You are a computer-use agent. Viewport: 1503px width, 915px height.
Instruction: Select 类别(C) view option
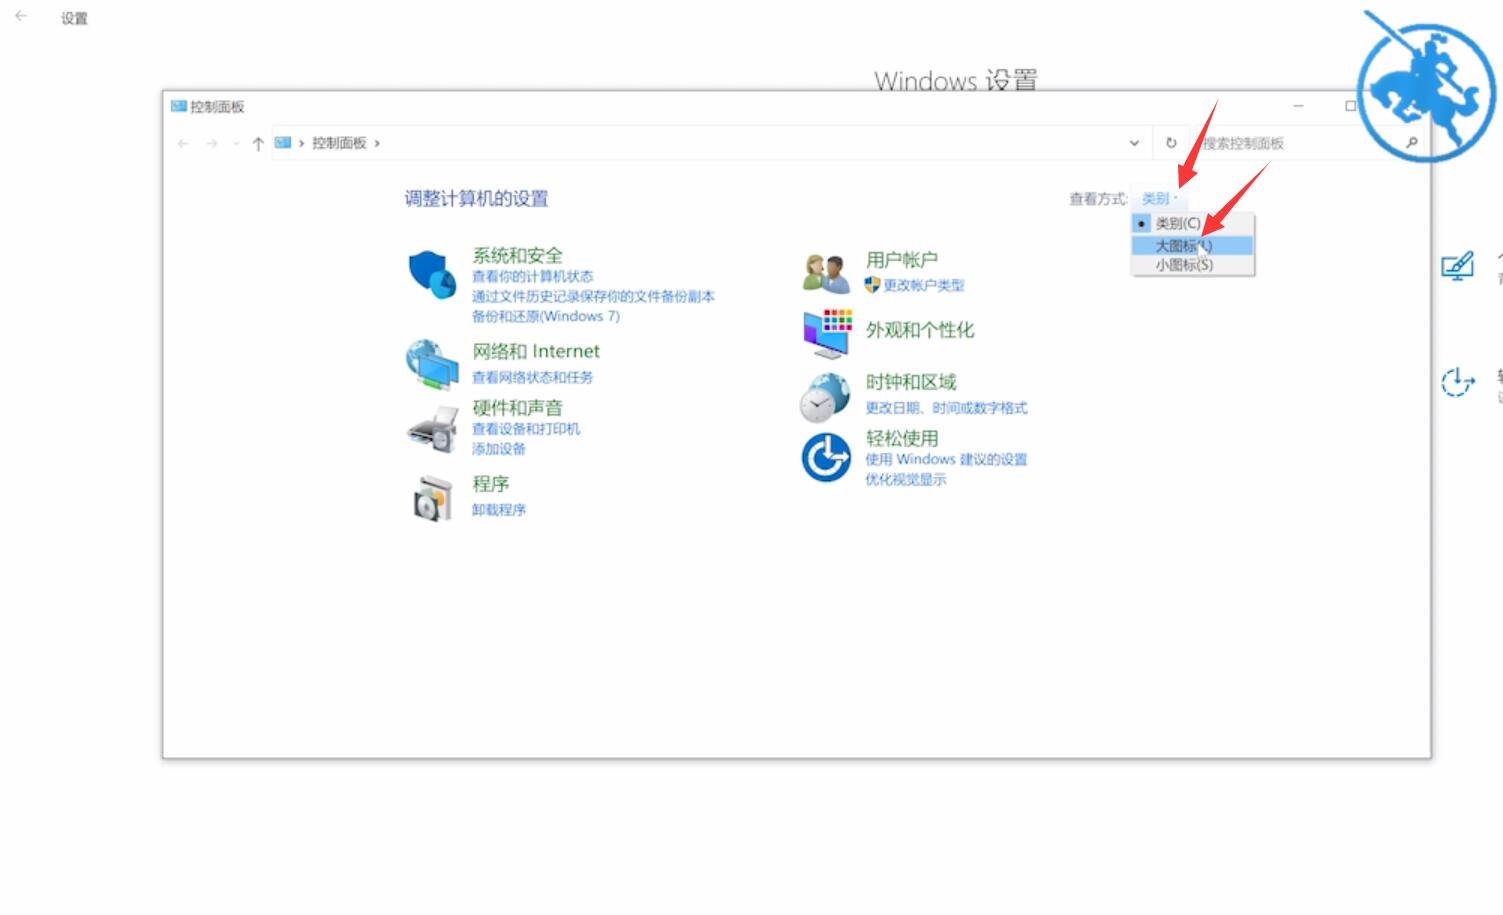tap(1192, 224)
